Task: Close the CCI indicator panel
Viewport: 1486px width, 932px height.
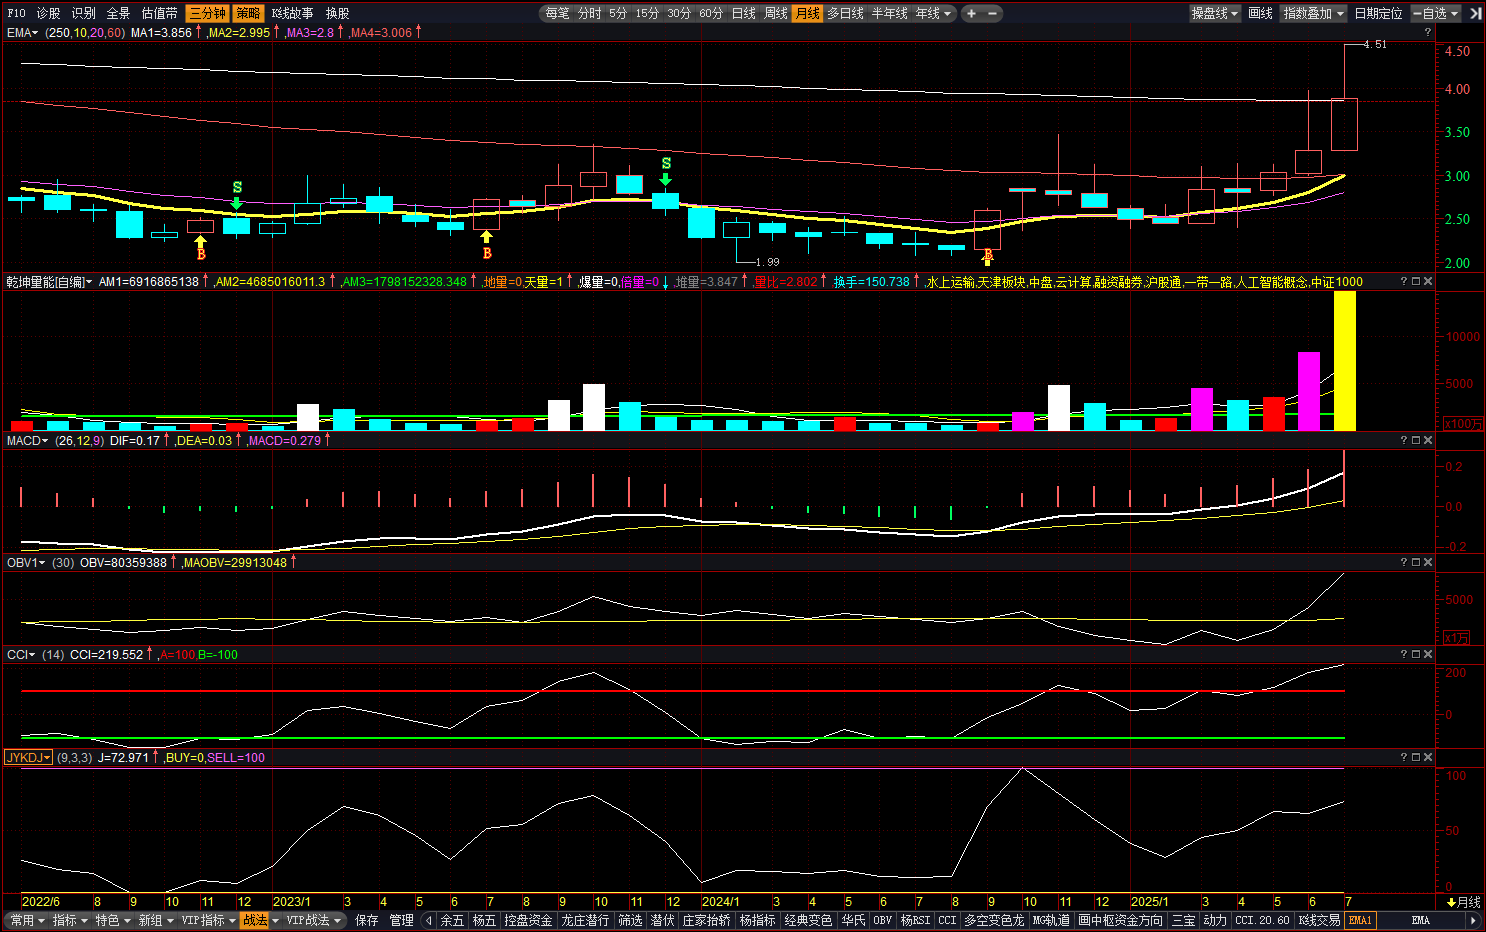Action: (x=1428, y=654)
